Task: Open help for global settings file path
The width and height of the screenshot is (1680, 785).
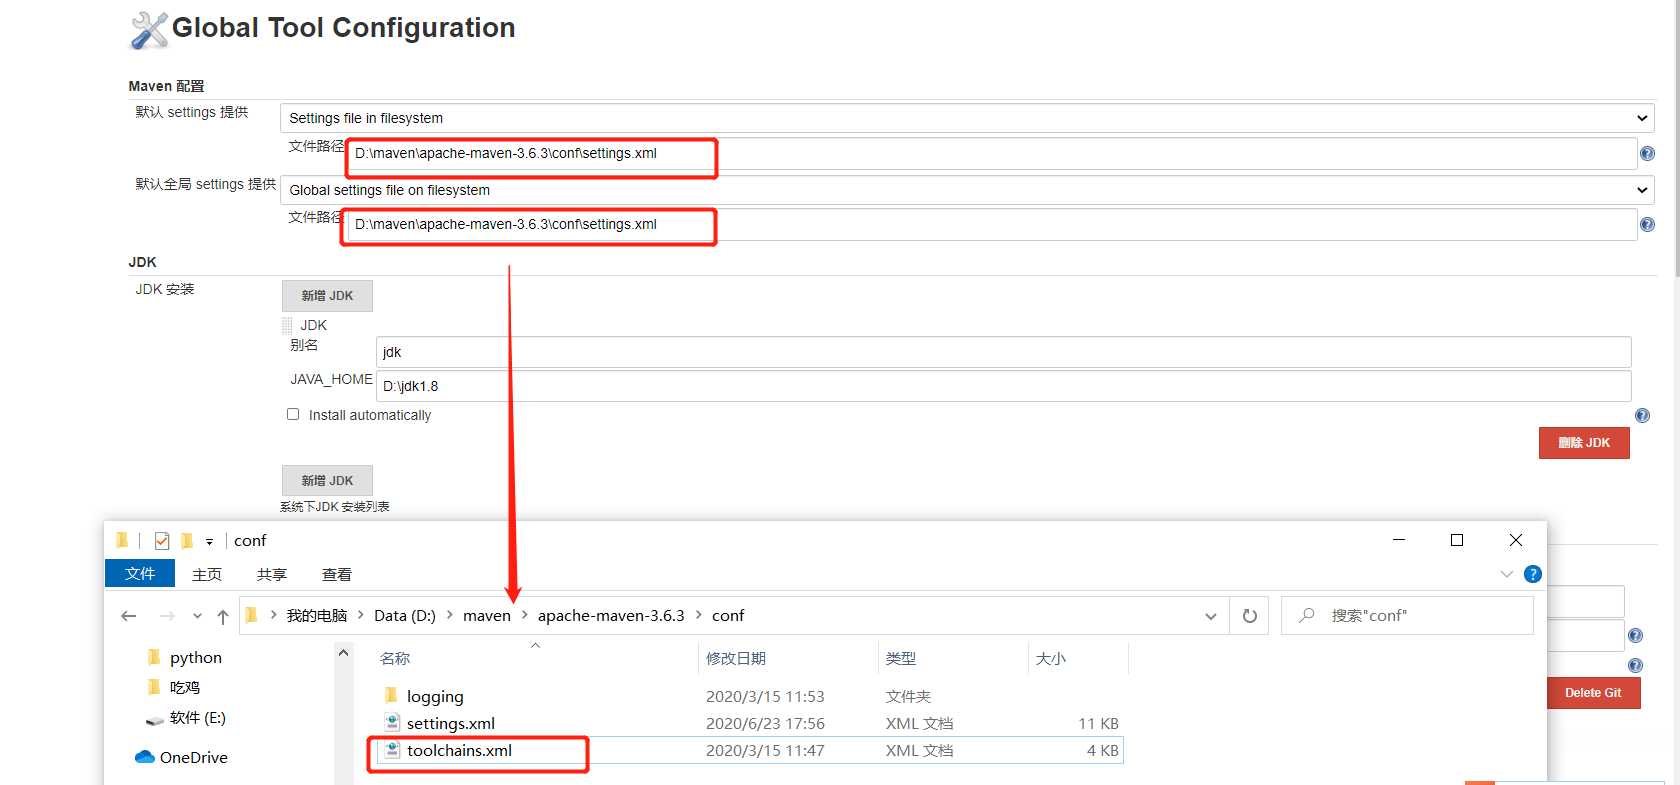Action: tap(1647, 225)
